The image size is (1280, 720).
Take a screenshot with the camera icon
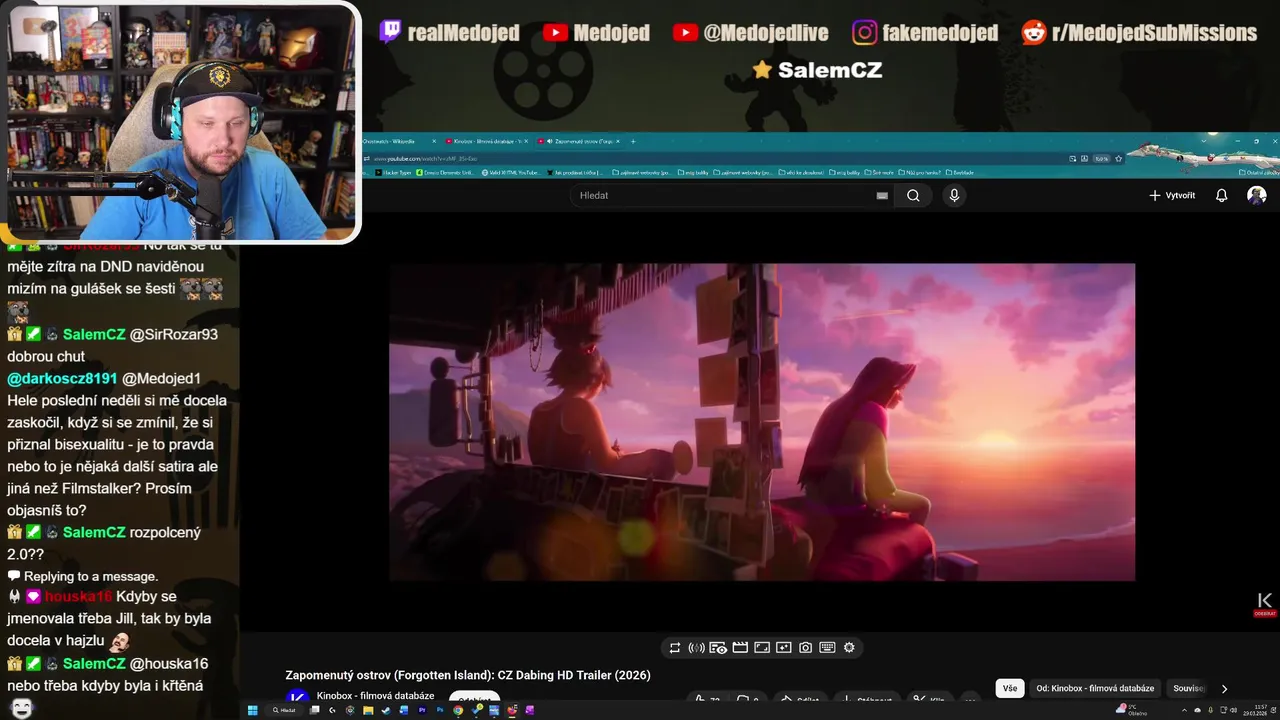[x=805, y=648]
